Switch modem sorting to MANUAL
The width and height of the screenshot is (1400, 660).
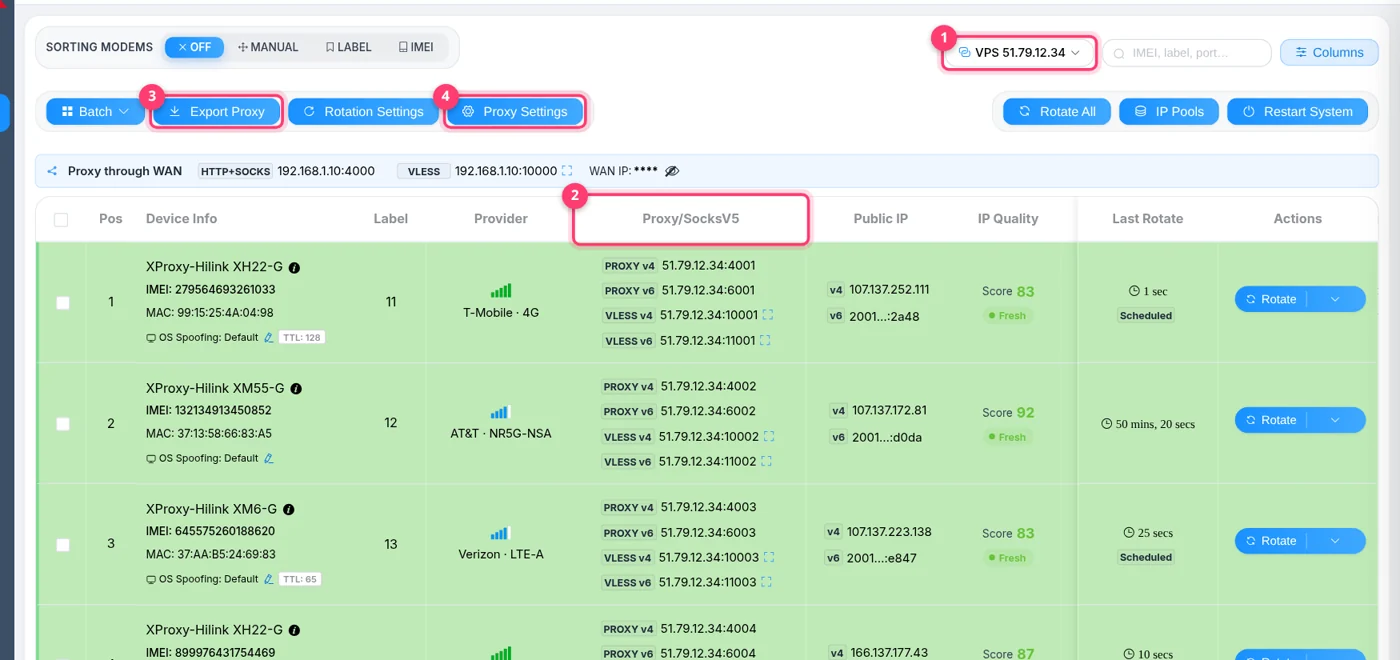coord(268,47)
